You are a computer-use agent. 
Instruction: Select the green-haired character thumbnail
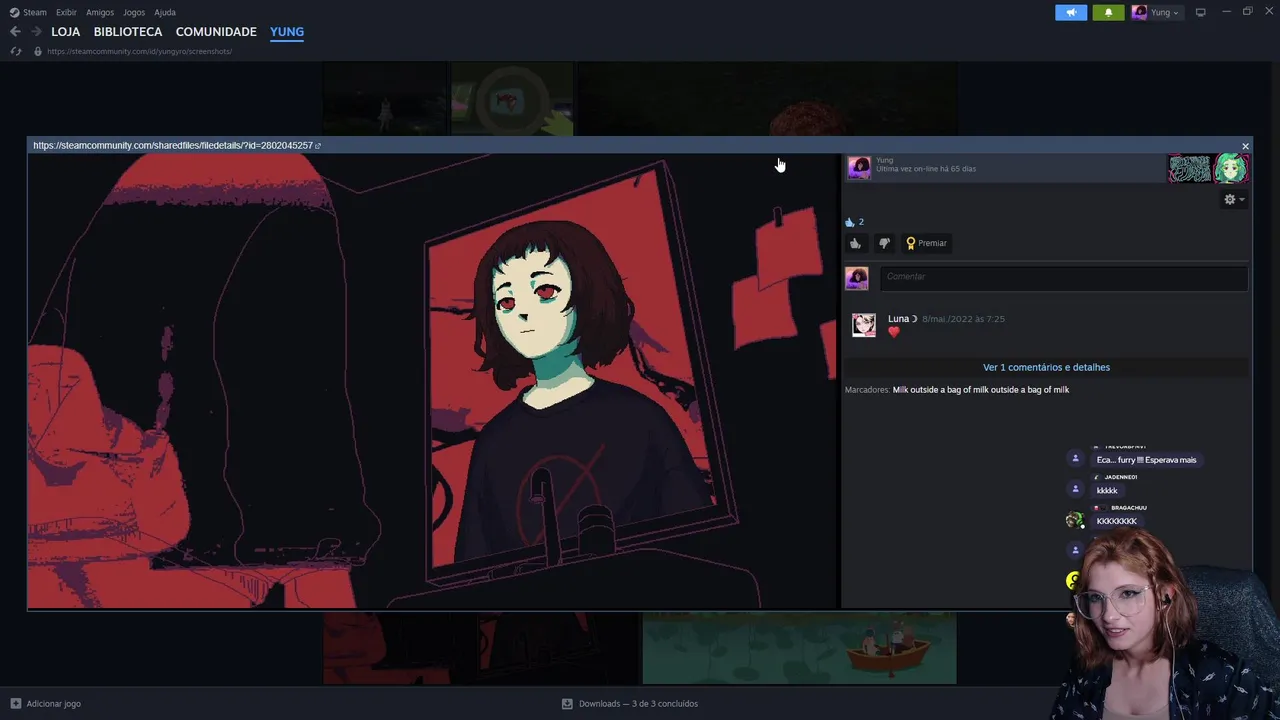click(1230, 168)
